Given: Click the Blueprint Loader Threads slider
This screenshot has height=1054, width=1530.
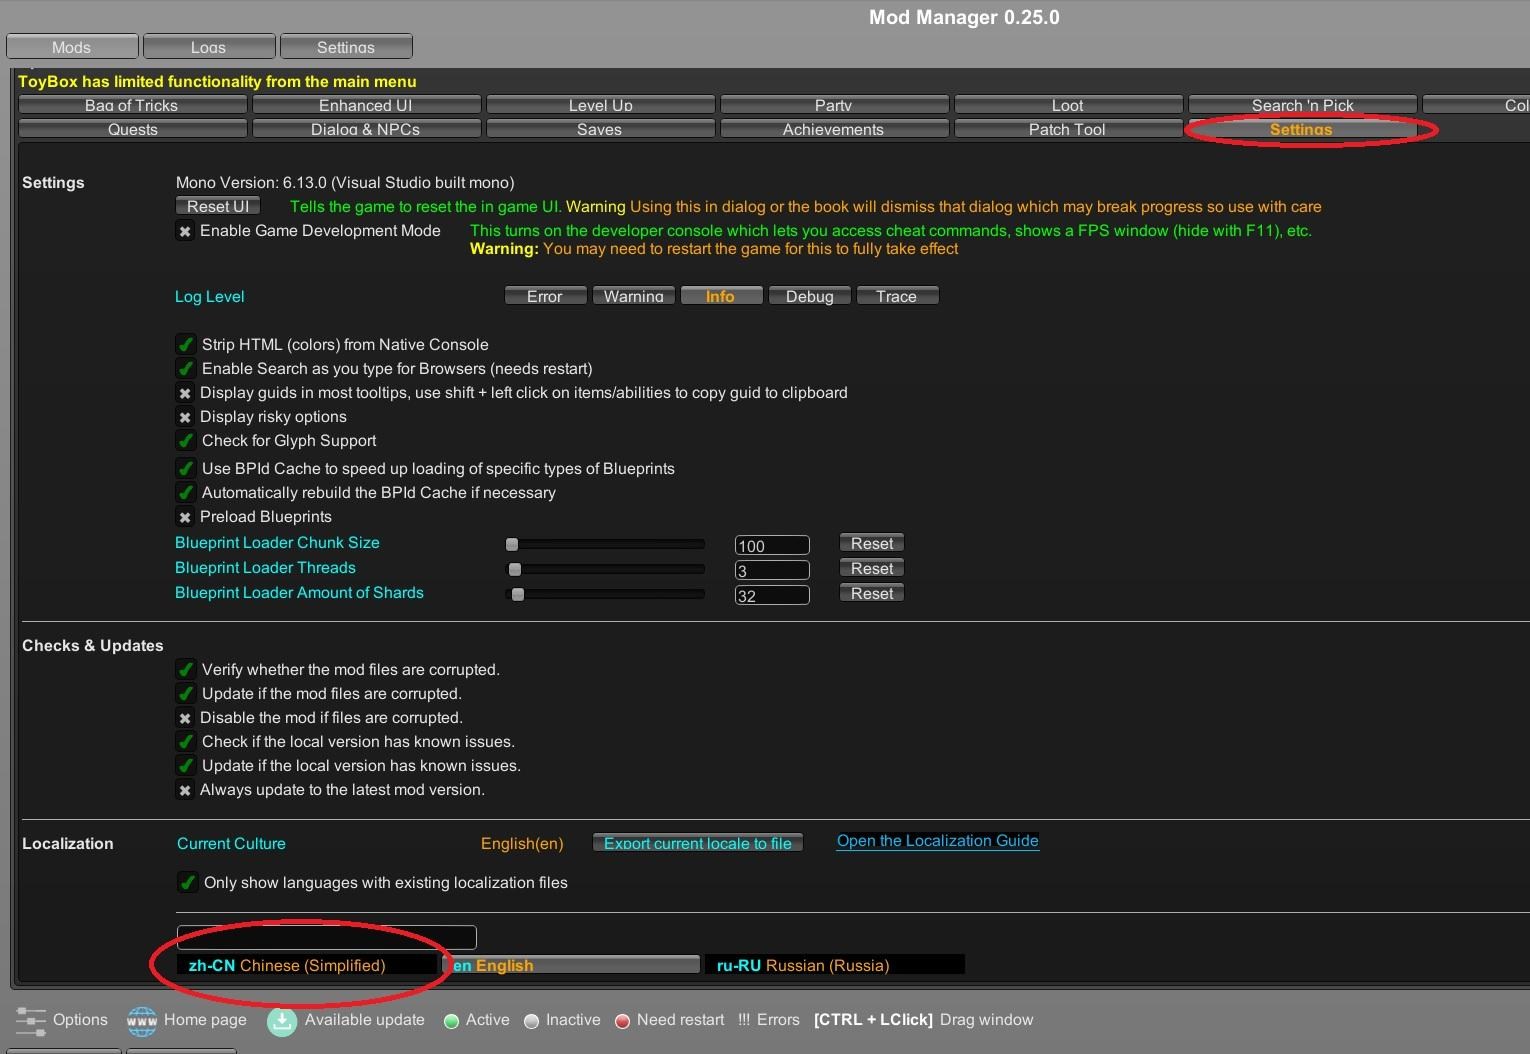Looking at the screenshot, I should click(605, 568).
